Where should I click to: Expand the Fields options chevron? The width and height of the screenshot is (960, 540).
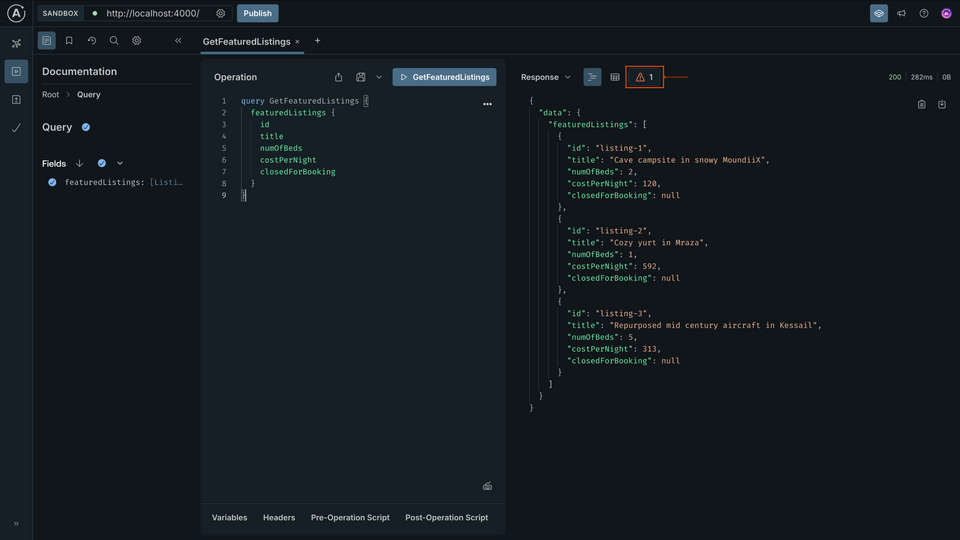point(120,163)
